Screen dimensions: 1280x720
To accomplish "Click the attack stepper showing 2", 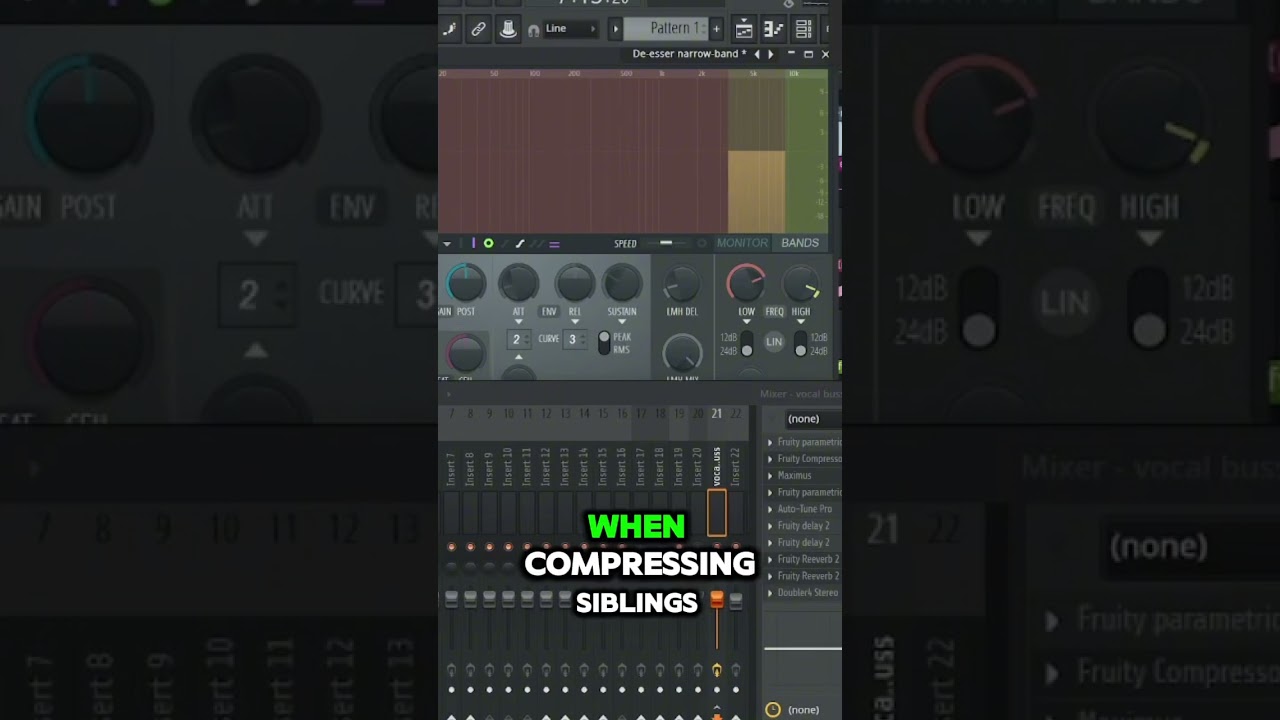I will click(x=520, y=340).
